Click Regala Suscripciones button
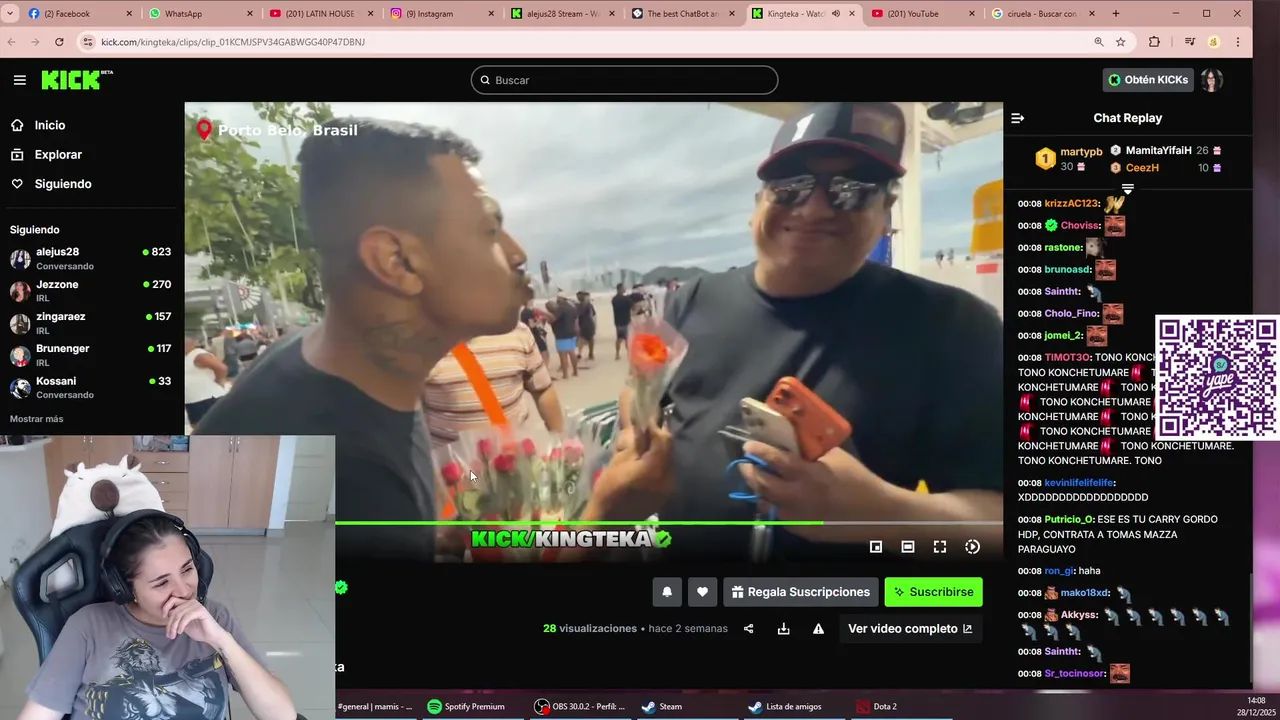Screen dimensions: 1280x720 801,592
